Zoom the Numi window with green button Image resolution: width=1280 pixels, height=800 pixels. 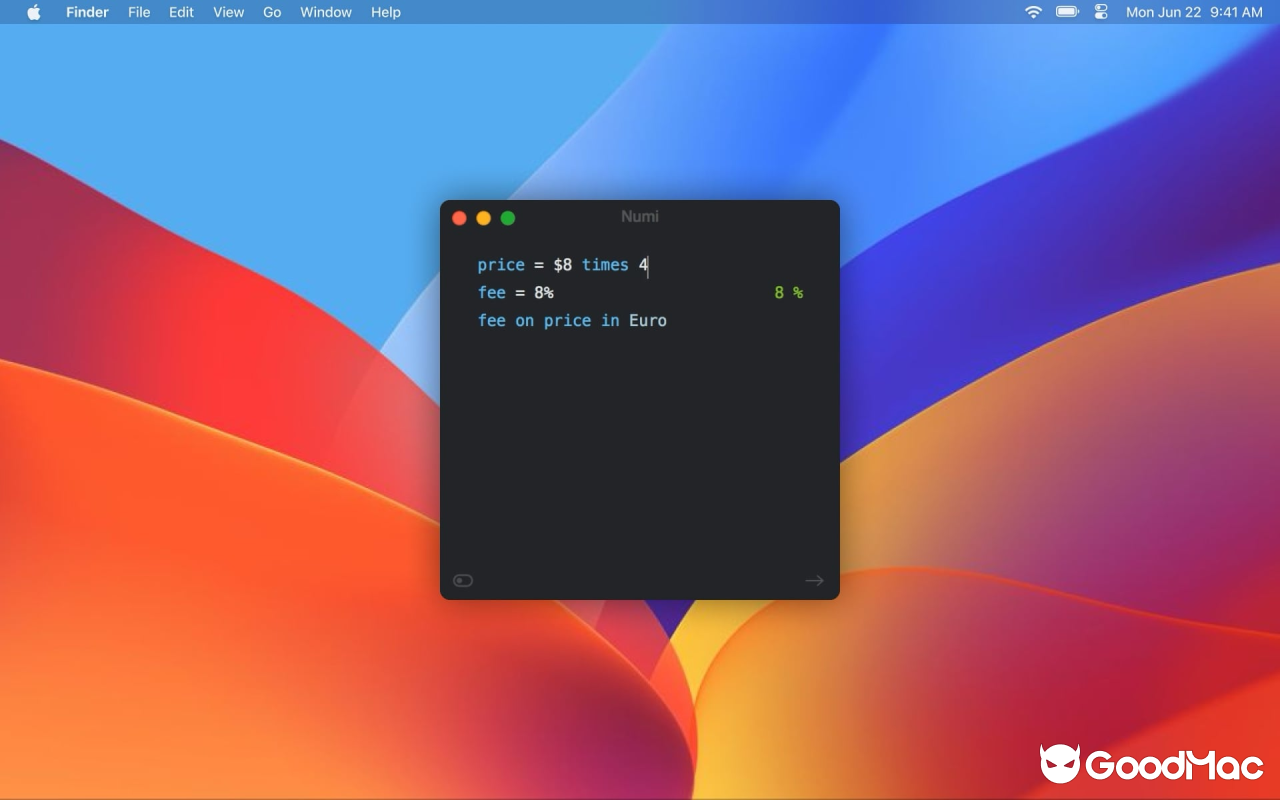click(508, 218)
